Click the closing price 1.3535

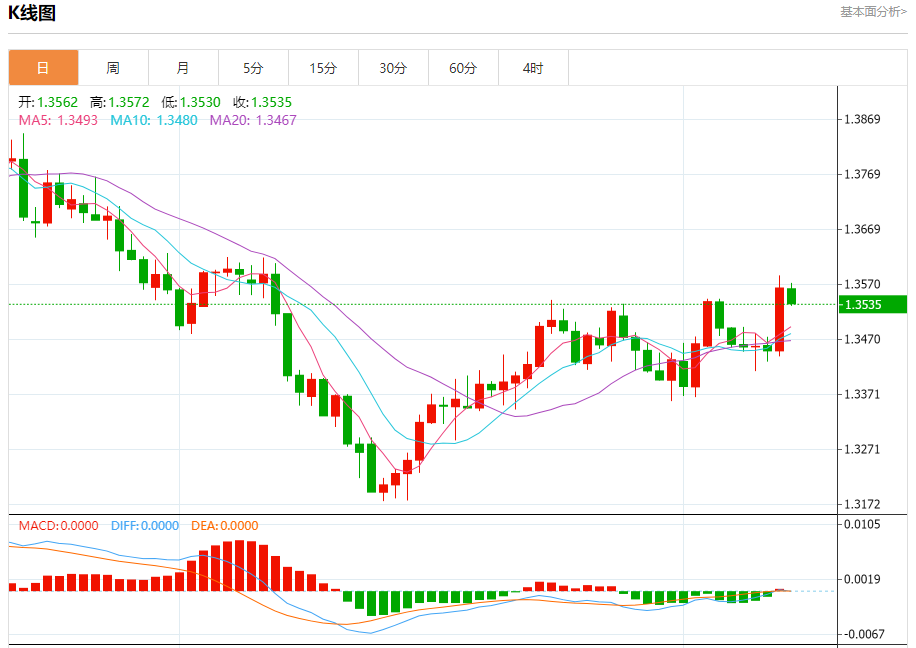point(271,102)
